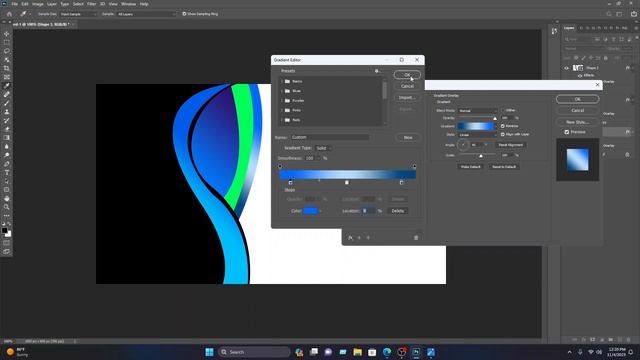Open Sample All Layers dropdown
640x360 pixels.
coord(146,14)
